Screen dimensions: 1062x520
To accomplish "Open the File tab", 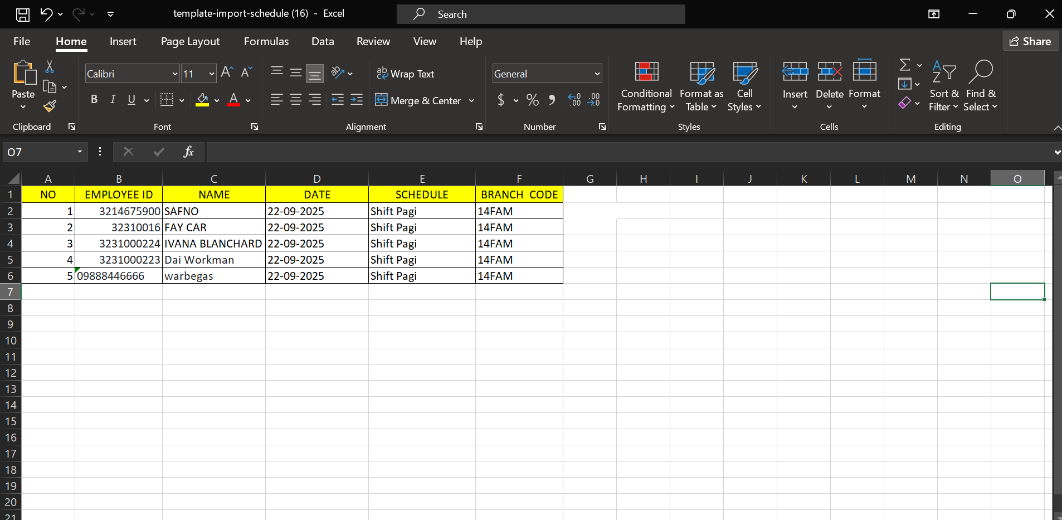I will (x=22, y=41).
